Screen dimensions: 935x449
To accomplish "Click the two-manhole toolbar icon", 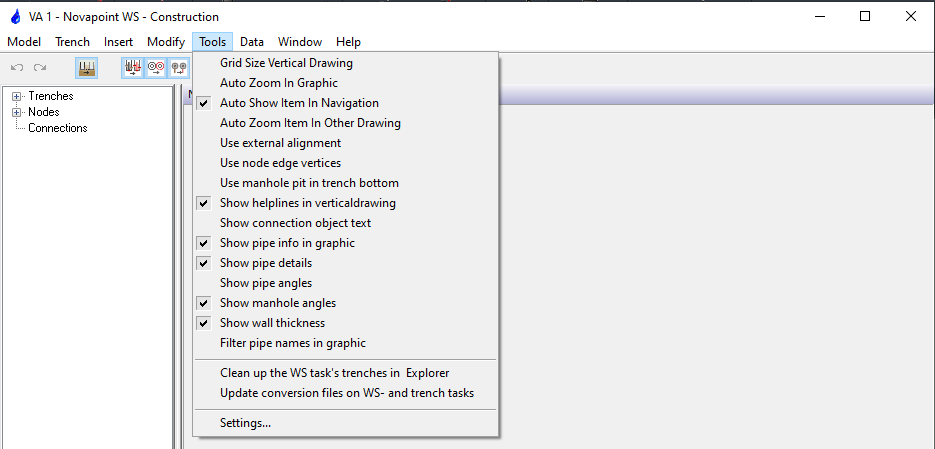I will (179, 68).
